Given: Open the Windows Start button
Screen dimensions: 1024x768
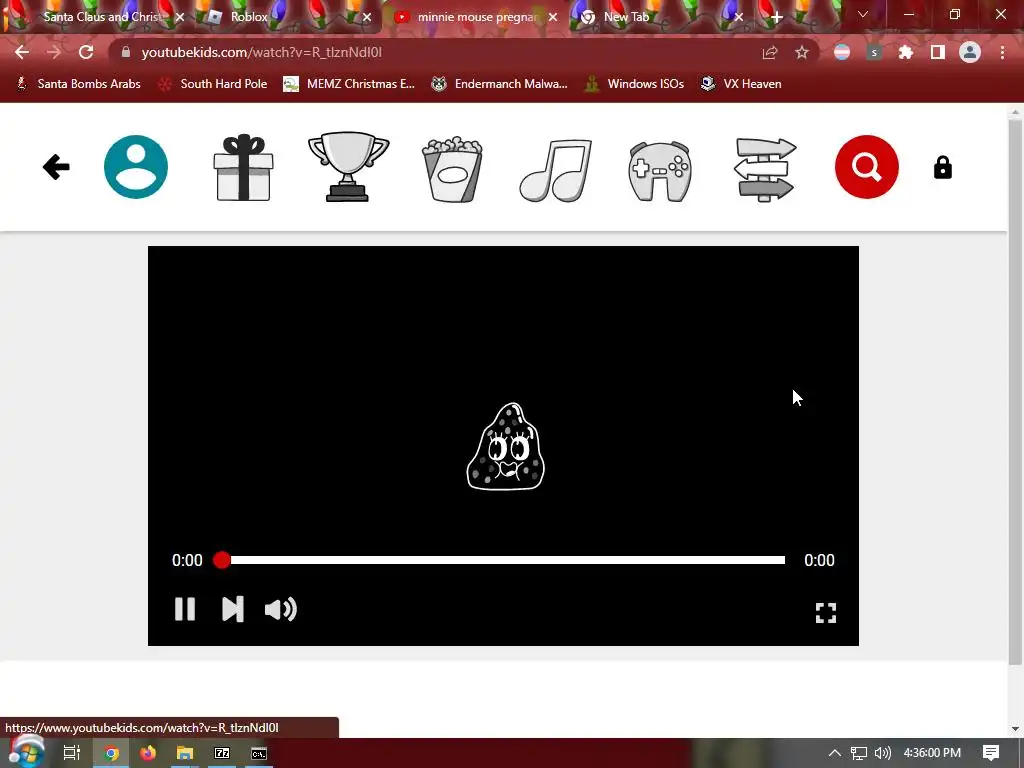Looking at the screenshot, I should 26,753.
